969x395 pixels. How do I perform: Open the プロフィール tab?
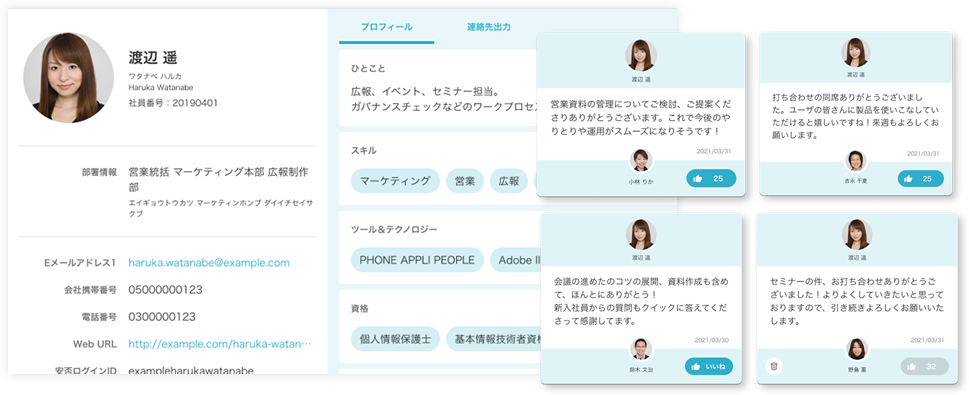pos(387,27)
